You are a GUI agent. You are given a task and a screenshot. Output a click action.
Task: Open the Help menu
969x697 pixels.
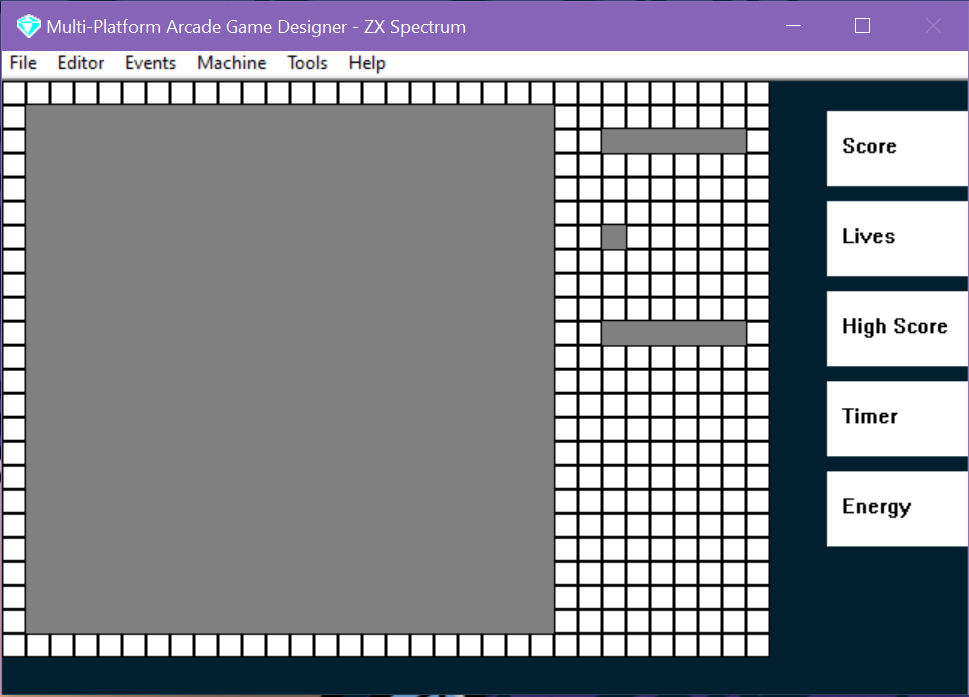(366, 63)
